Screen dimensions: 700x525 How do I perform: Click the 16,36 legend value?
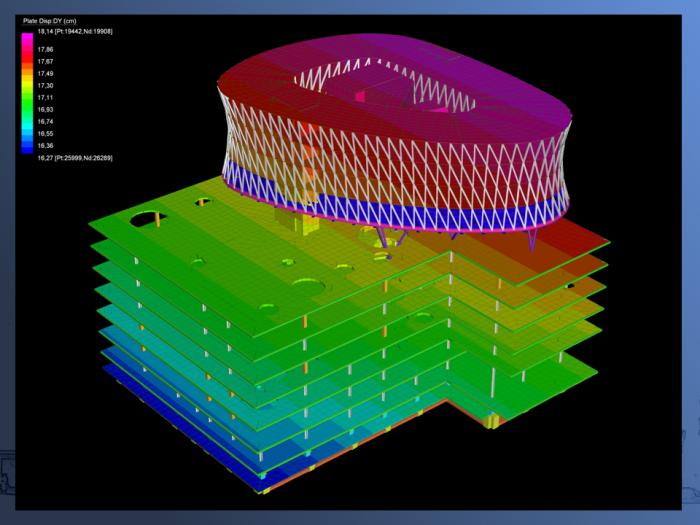tap(45, 144)
